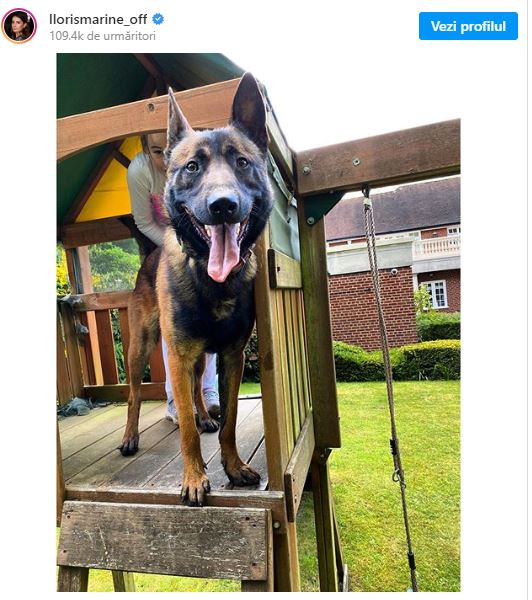The image size is (532, 600).
Task: Click the white-framed window of the house
Action: [x=437, y=294]
